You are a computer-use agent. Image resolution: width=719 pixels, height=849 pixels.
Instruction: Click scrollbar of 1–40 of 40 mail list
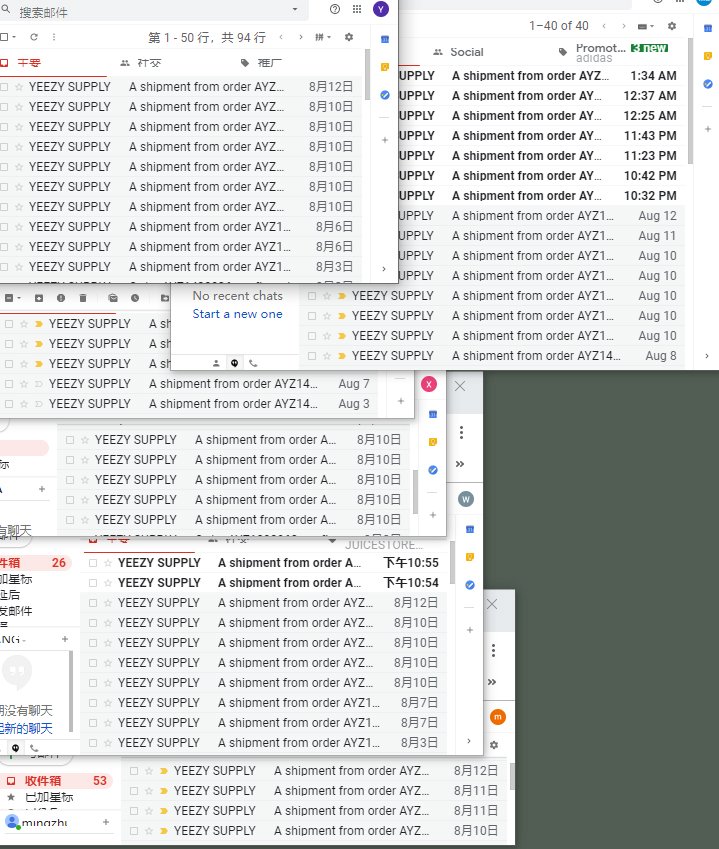(690, 101)
